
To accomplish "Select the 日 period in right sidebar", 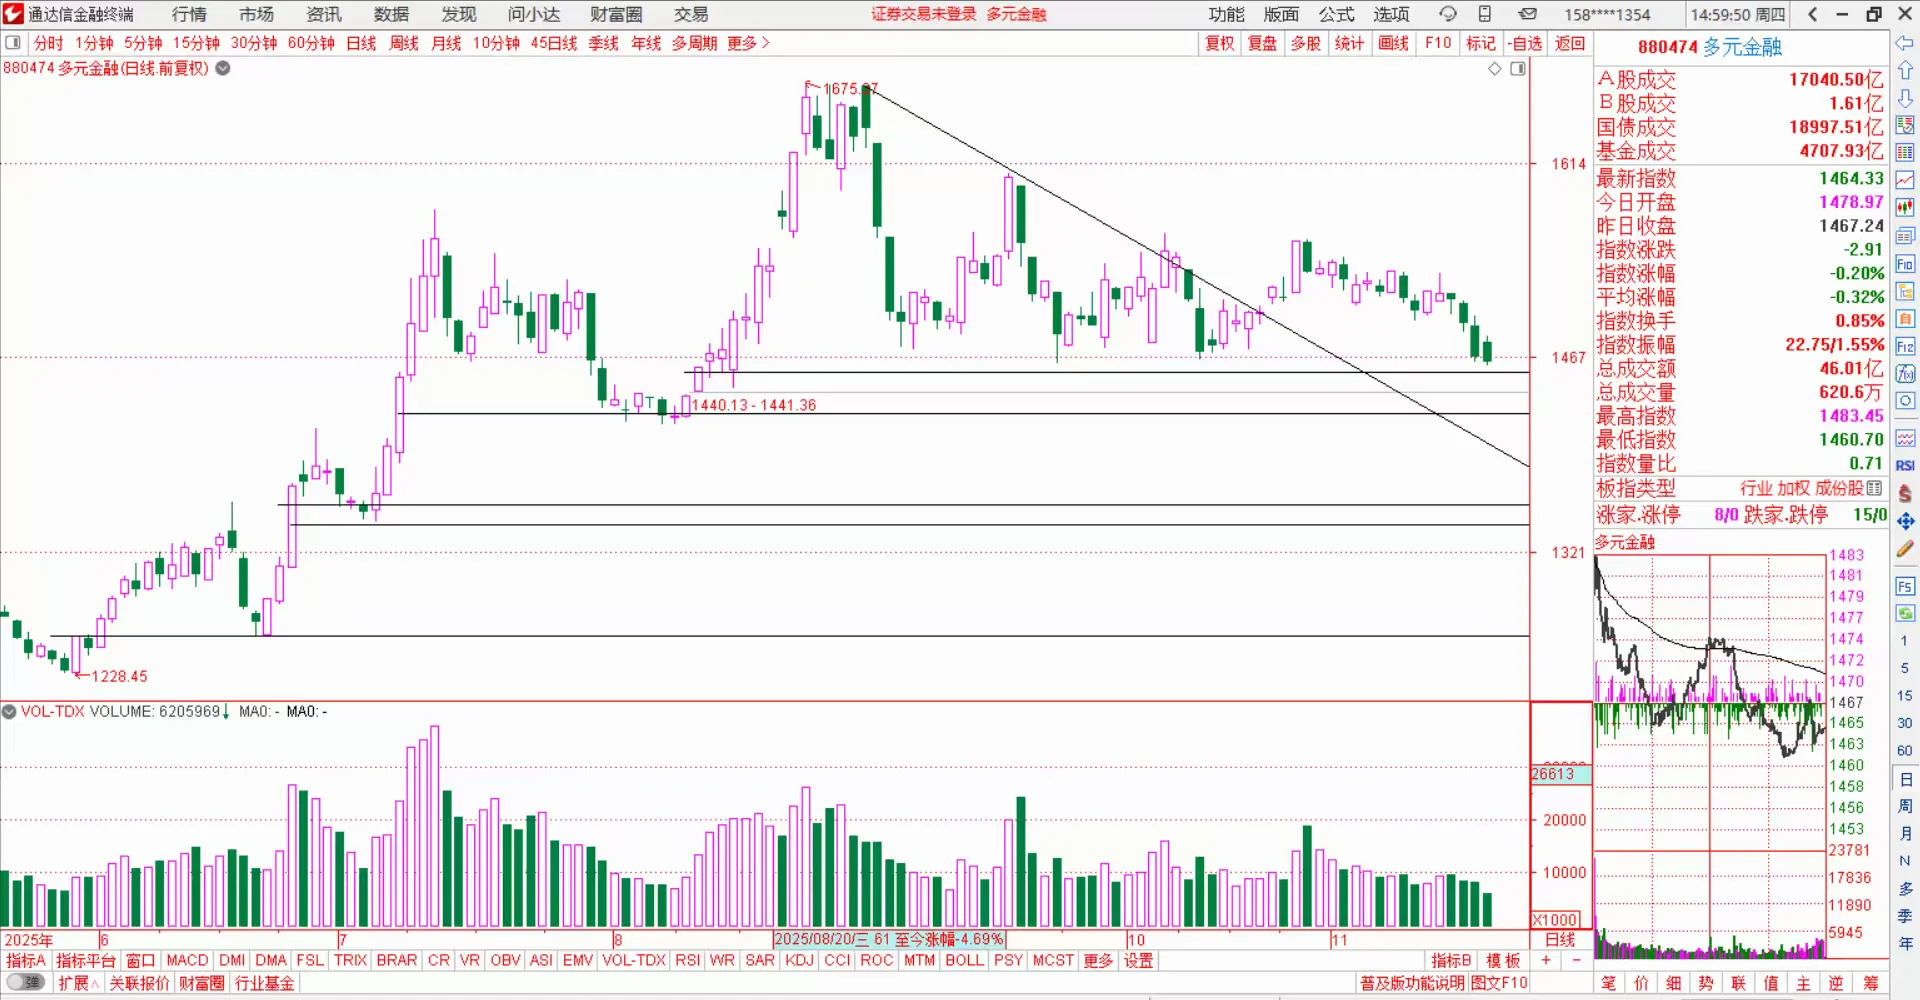I will 1905,779.
